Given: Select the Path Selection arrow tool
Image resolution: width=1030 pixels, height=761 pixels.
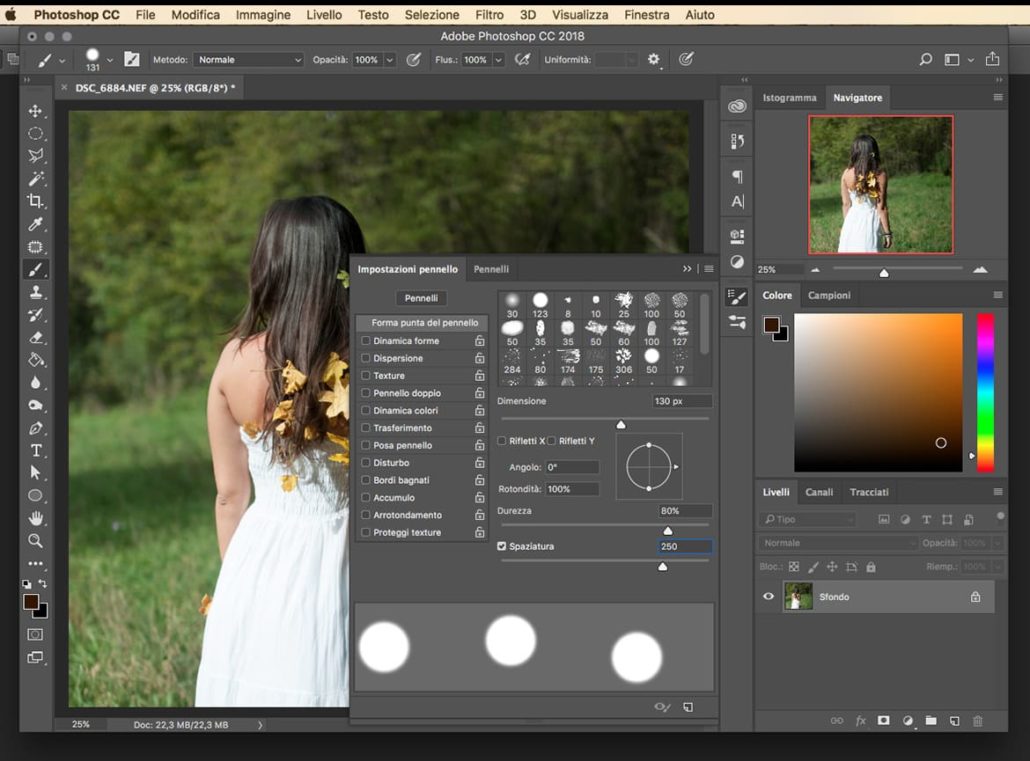Looking at the screenshot, I should 35,473.
